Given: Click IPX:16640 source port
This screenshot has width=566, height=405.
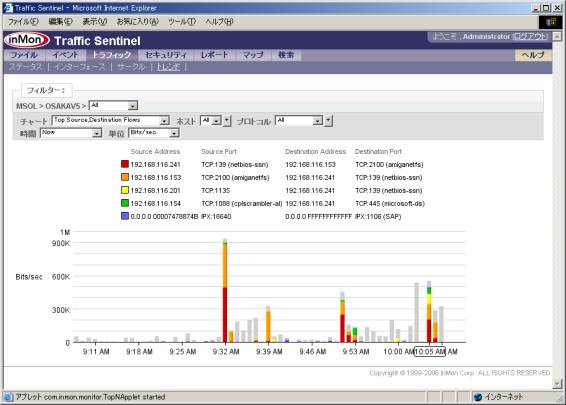Looking at the screenshot, I should [216, 217].
